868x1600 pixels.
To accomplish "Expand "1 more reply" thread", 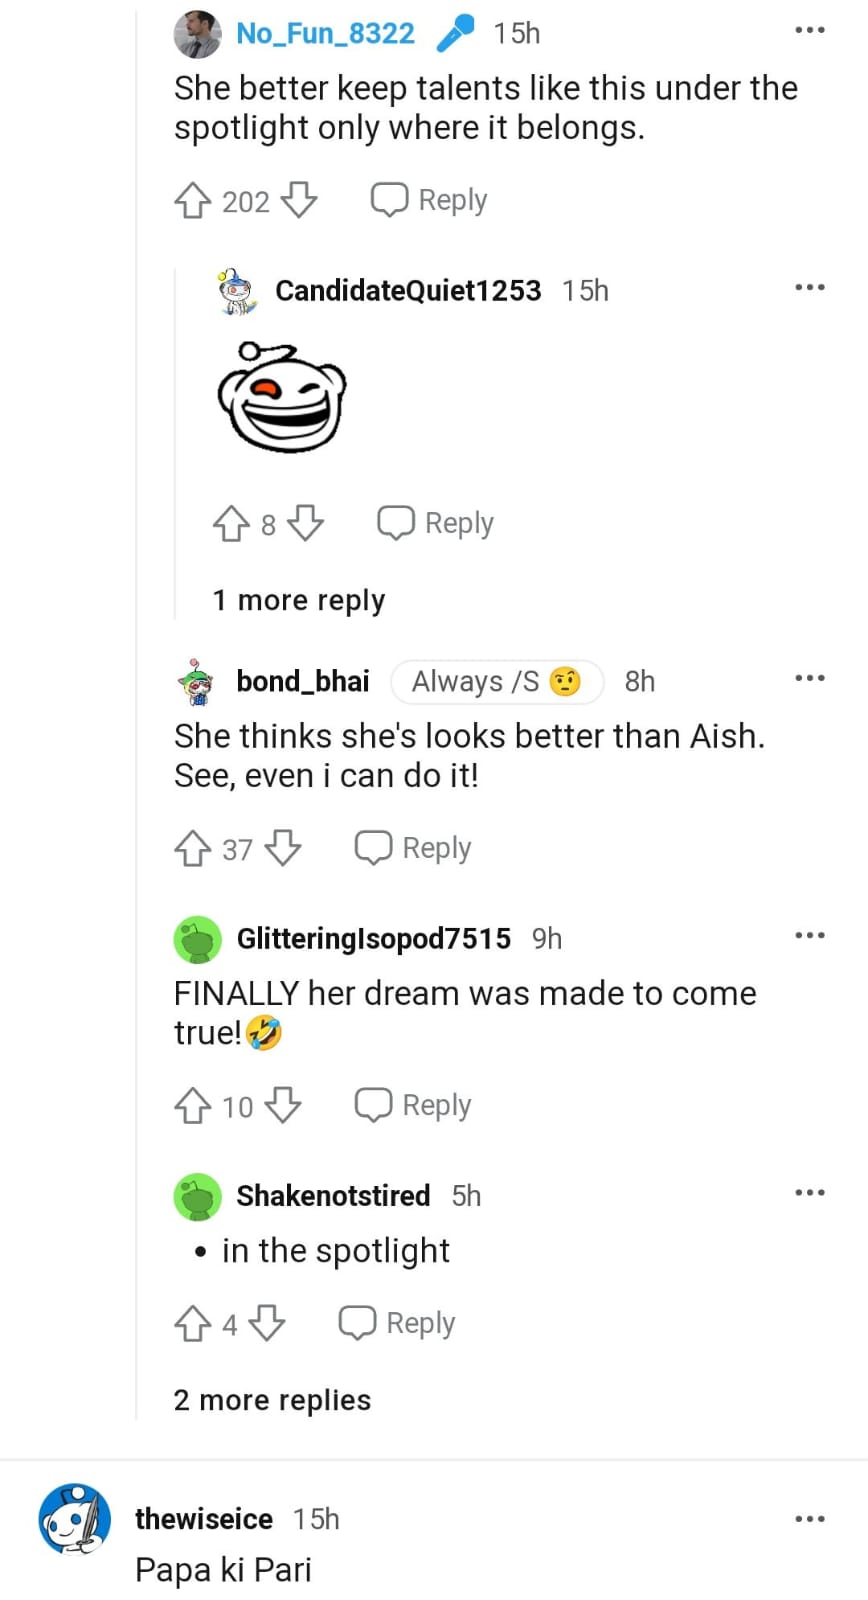I will coord(298,600).
